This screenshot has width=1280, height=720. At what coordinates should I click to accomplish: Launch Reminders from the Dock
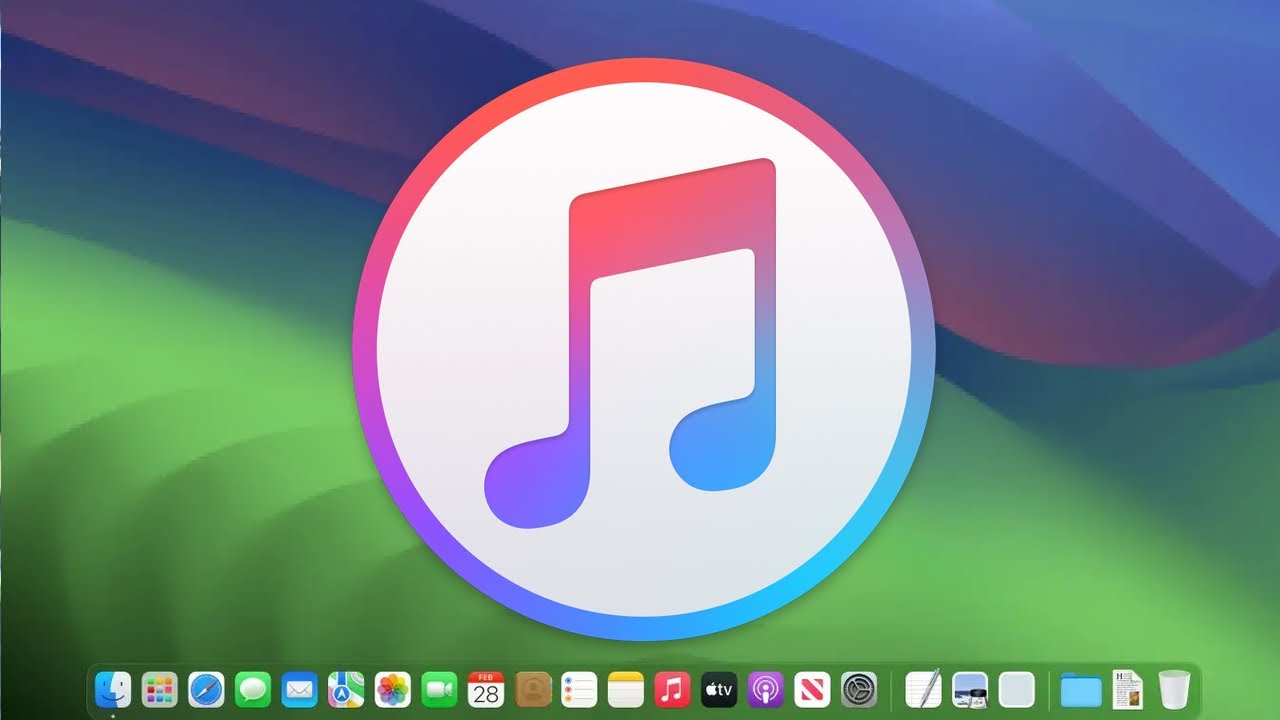click(x=579, y=689)
